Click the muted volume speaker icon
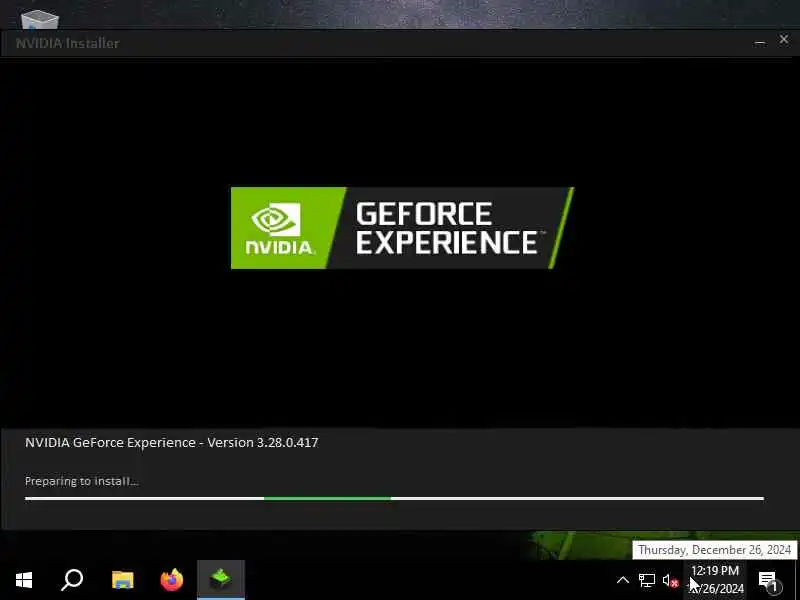The height and width of the screenshot is (600, 800). (x=670, y=581)
